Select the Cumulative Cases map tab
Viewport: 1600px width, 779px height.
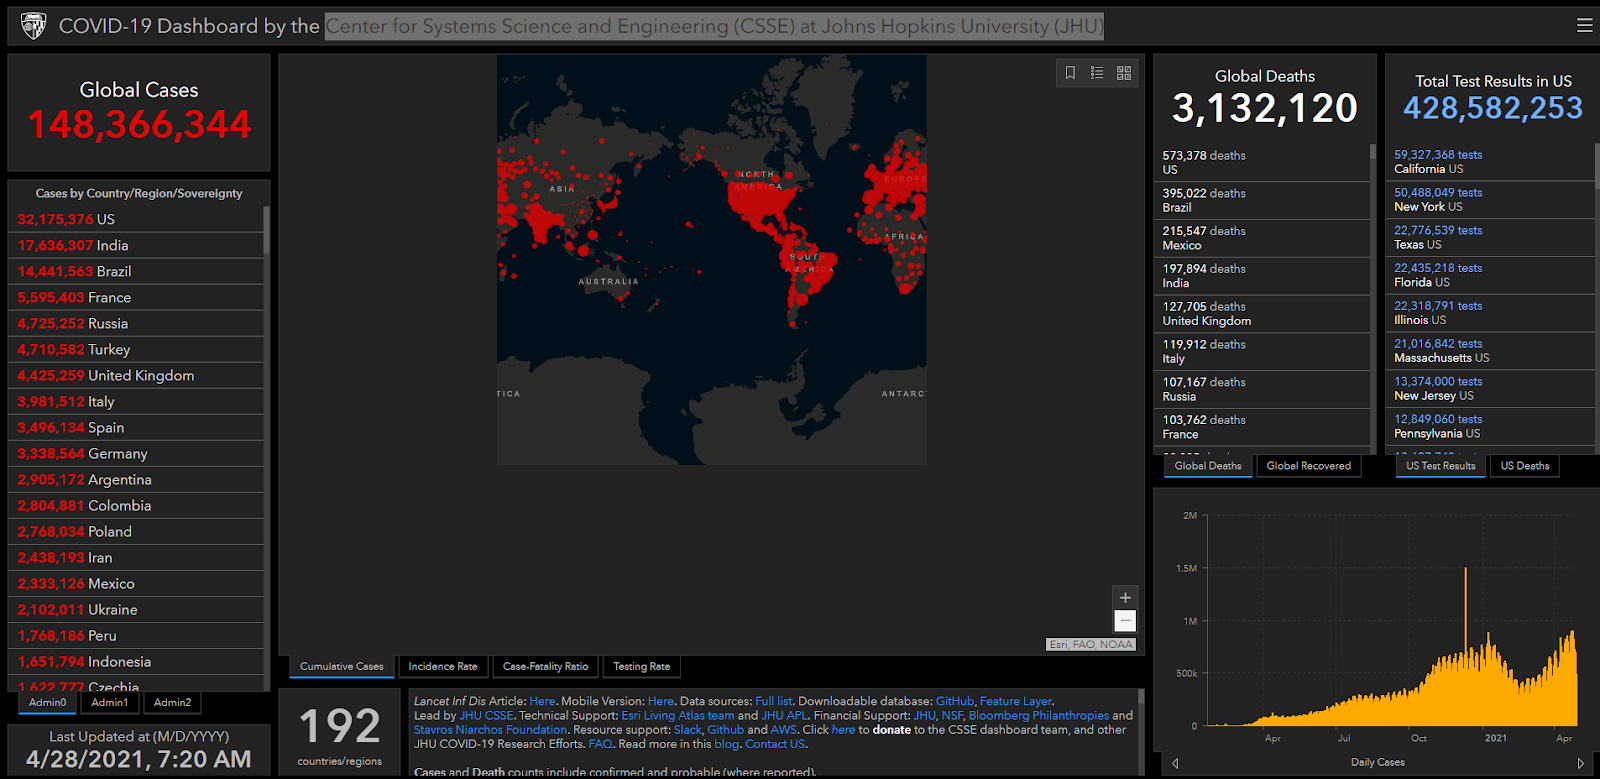[x=342, y=667]
